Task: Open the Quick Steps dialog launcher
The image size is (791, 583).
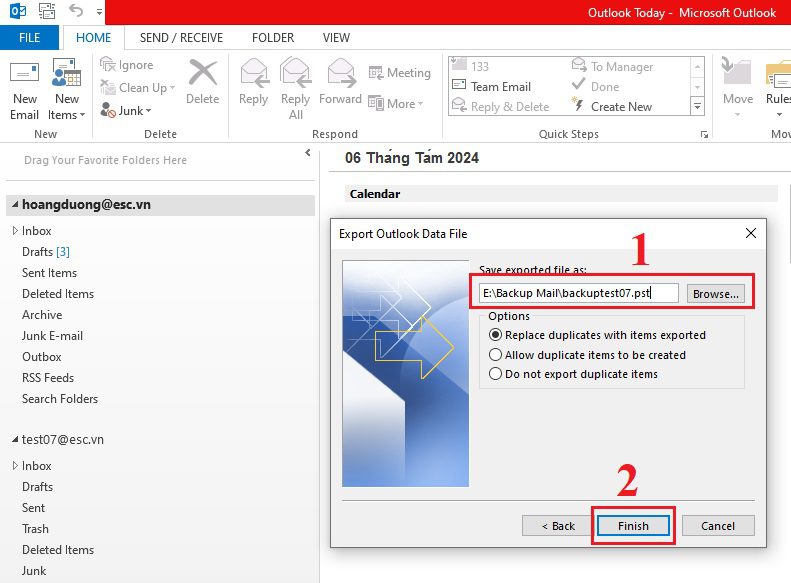Action: tap(704, 135)
